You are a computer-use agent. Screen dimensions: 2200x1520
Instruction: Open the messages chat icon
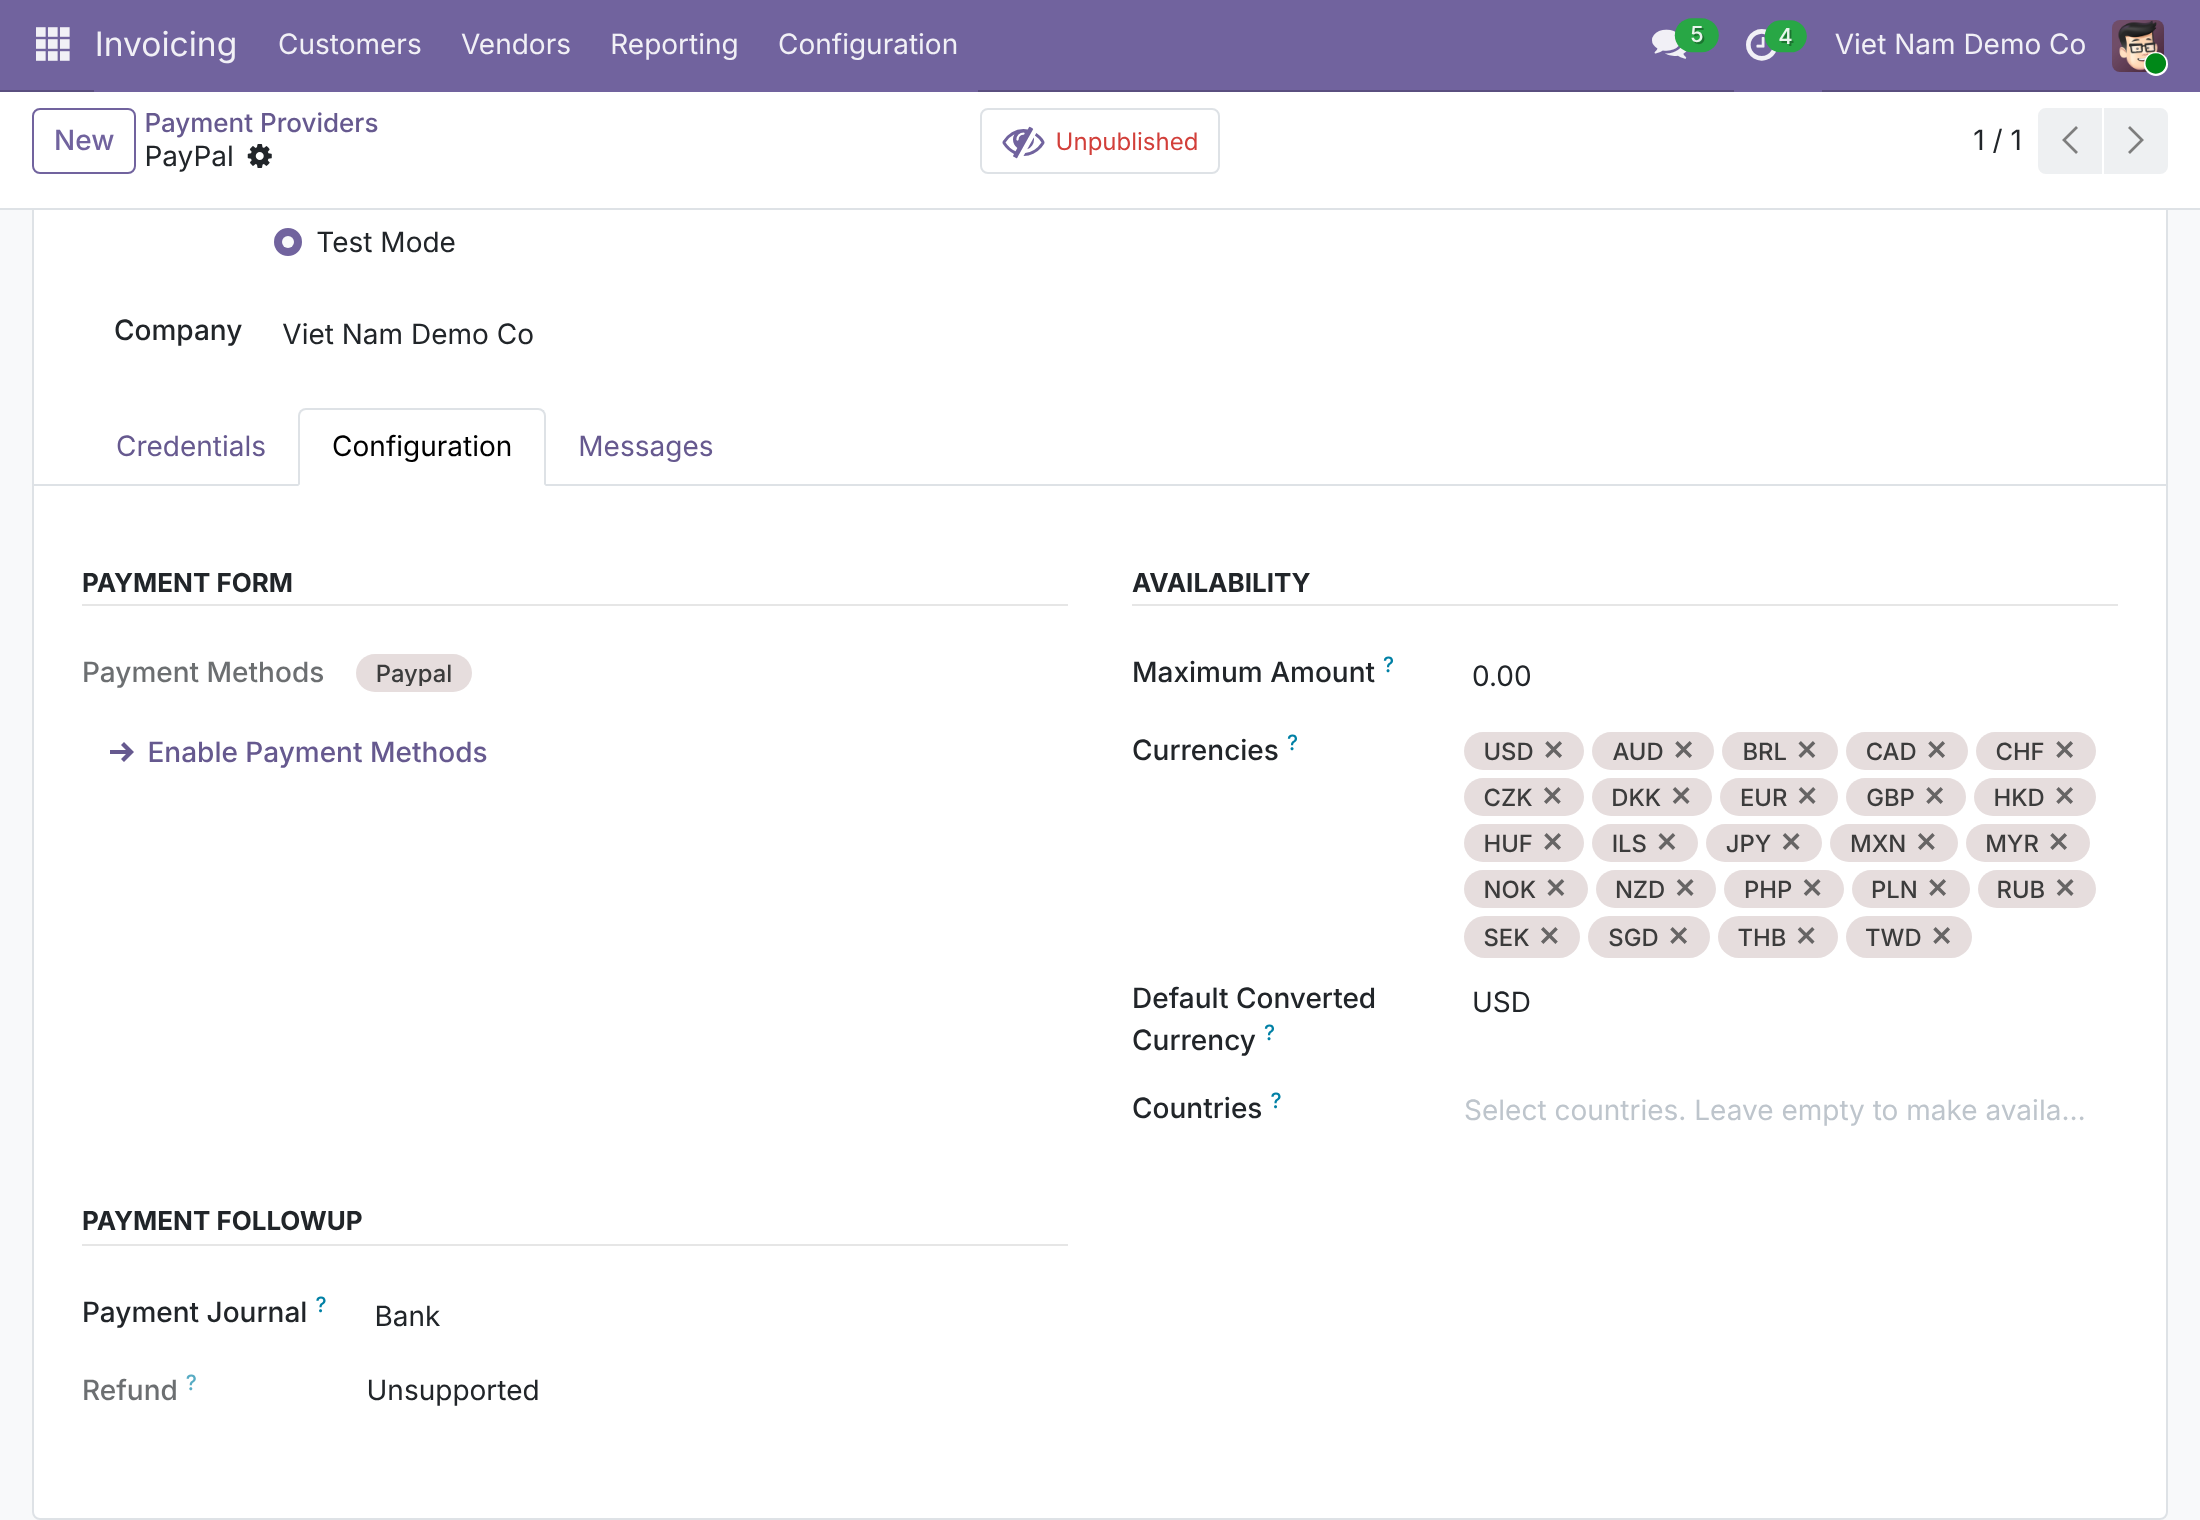pyautogui.click(x=1668, y=44)
